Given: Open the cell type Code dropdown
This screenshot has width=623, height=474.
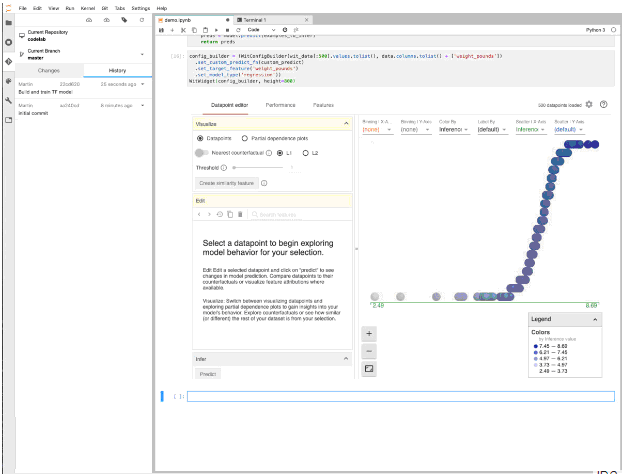Looking at the screenshot, I should click(261, 30).
